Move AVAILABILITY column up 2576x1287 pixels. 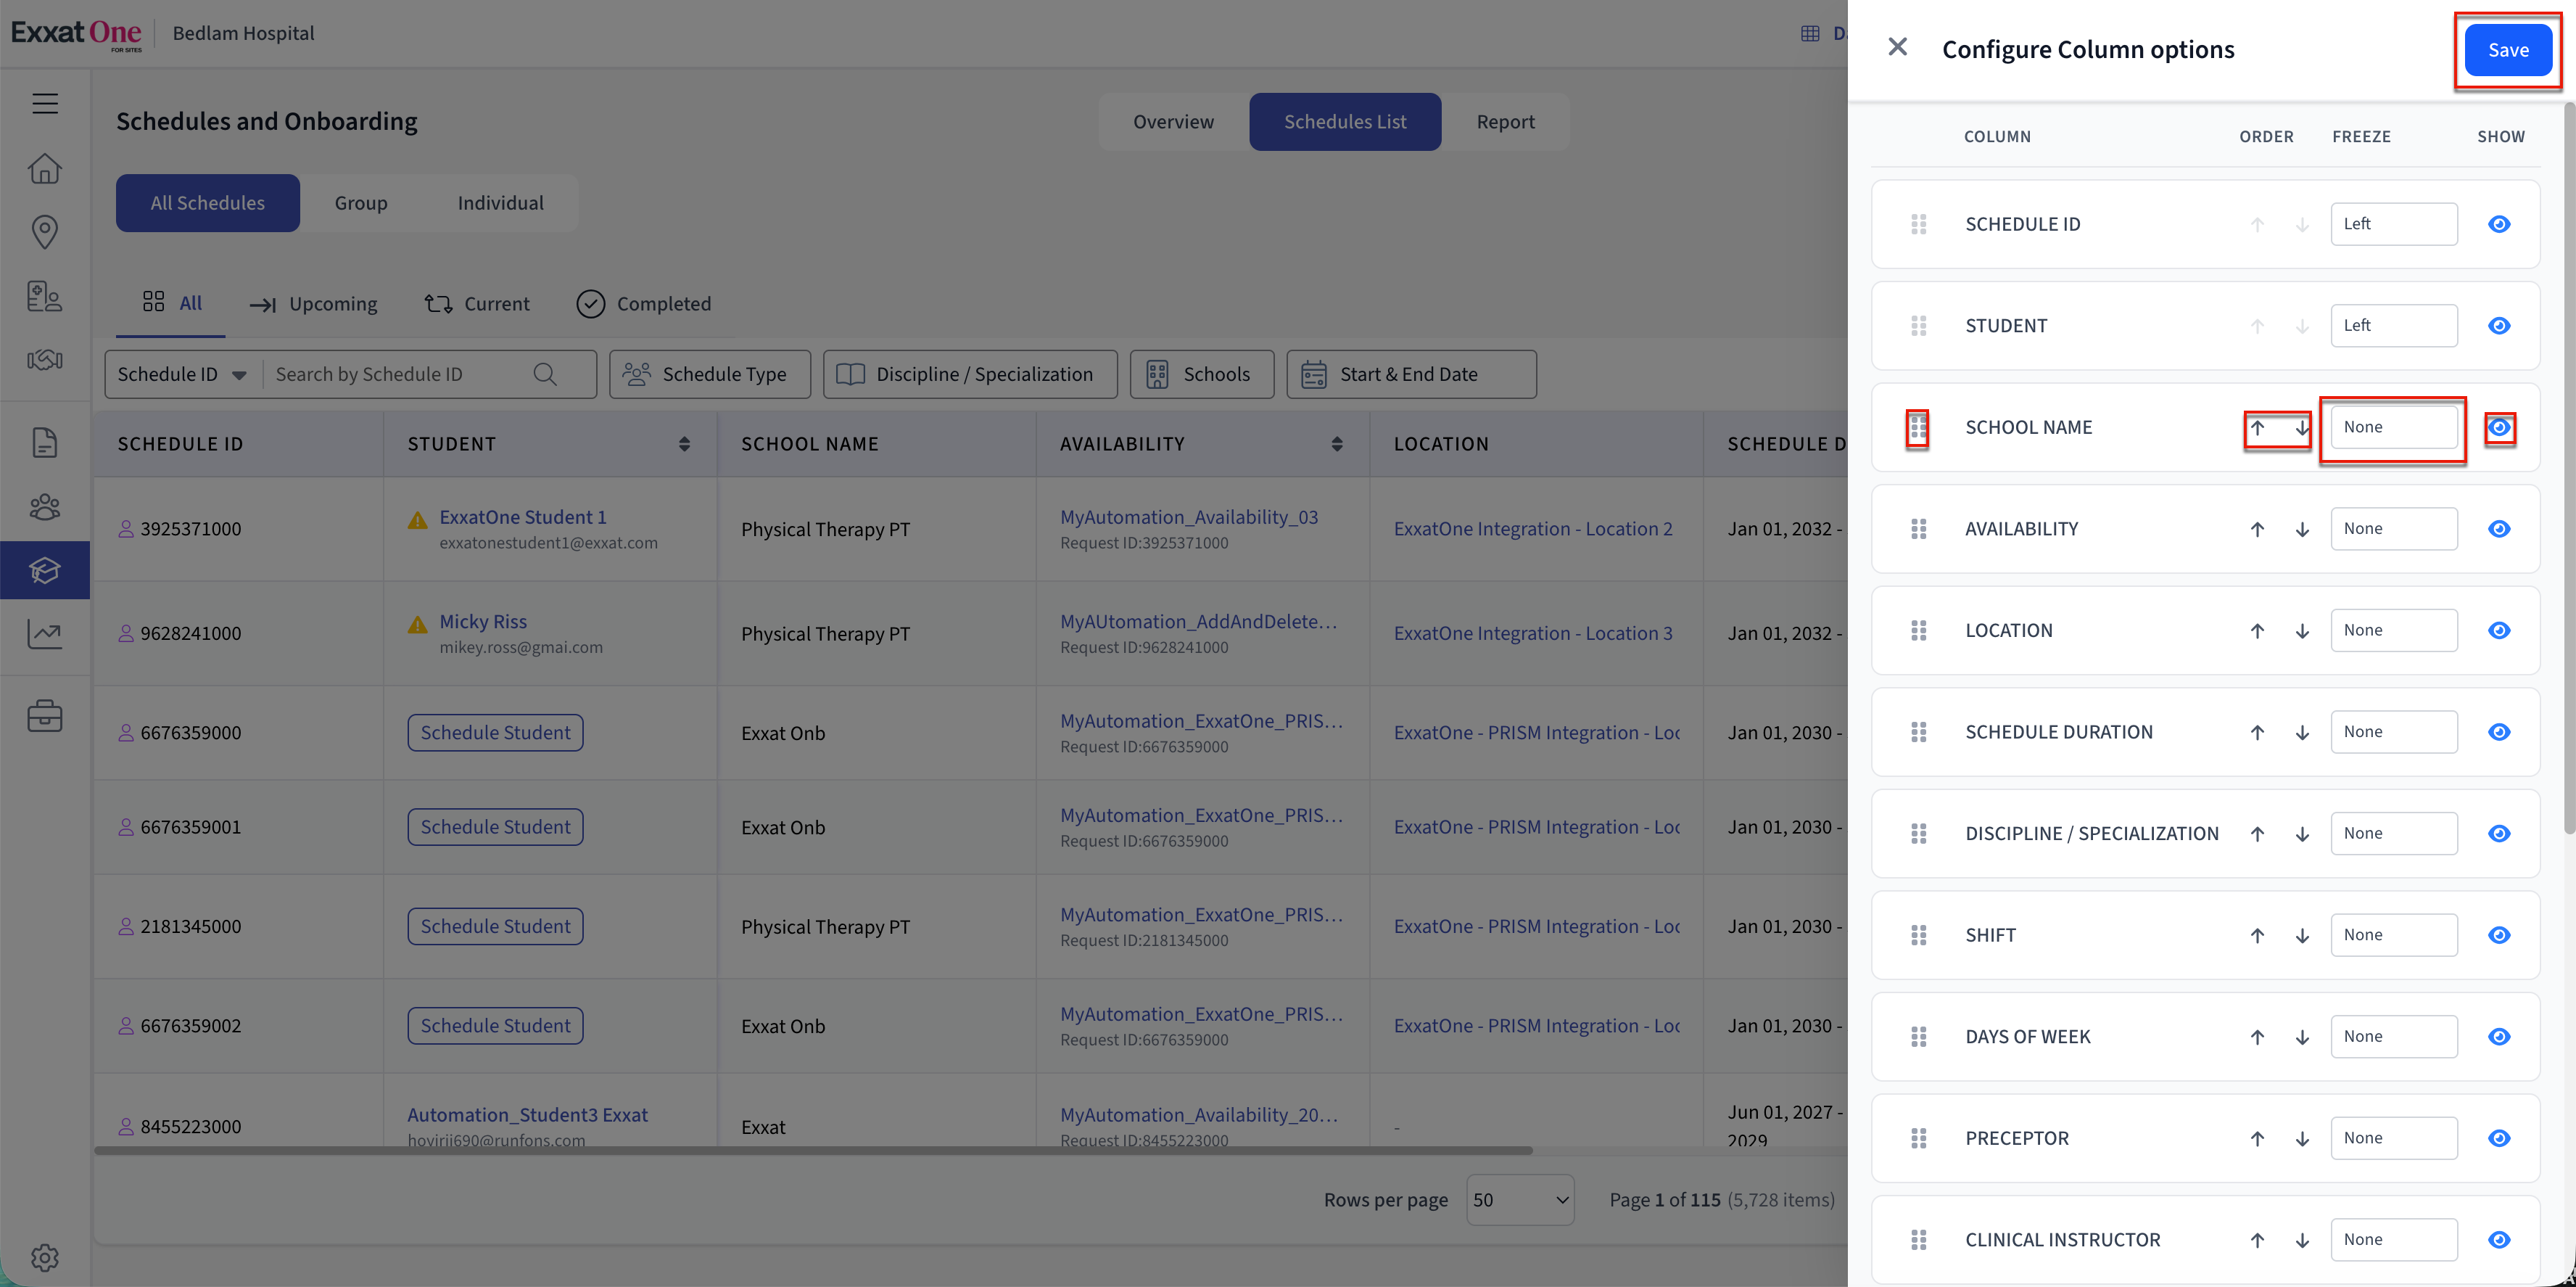click(x=2257, y=529)
